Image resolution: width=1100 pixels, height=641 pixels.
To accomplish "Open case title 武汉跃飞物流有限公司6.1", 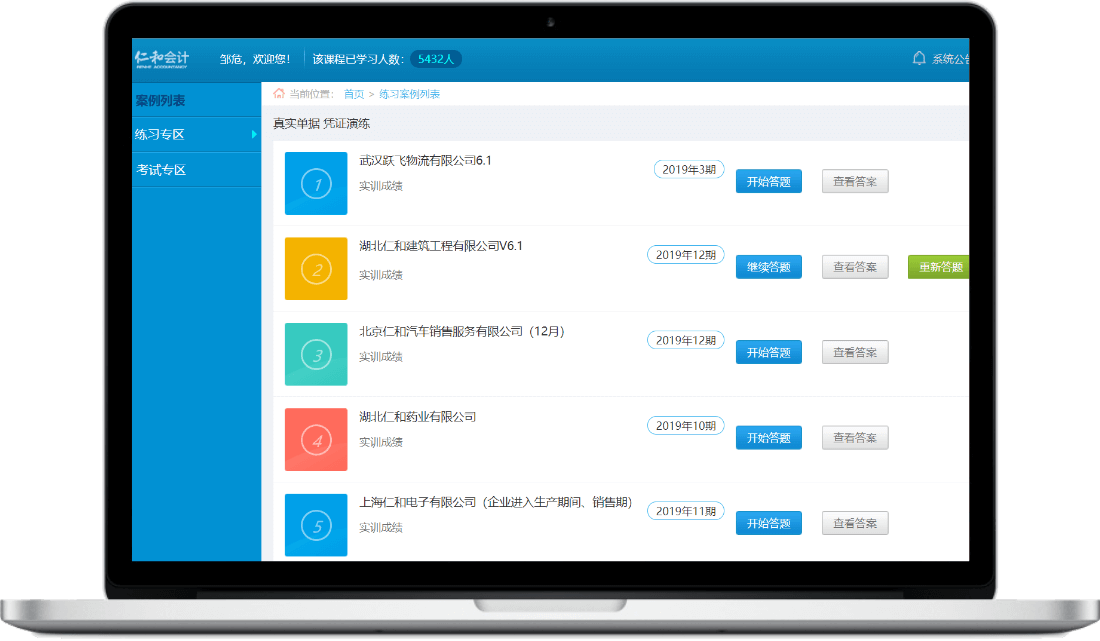I will (425, 161).
